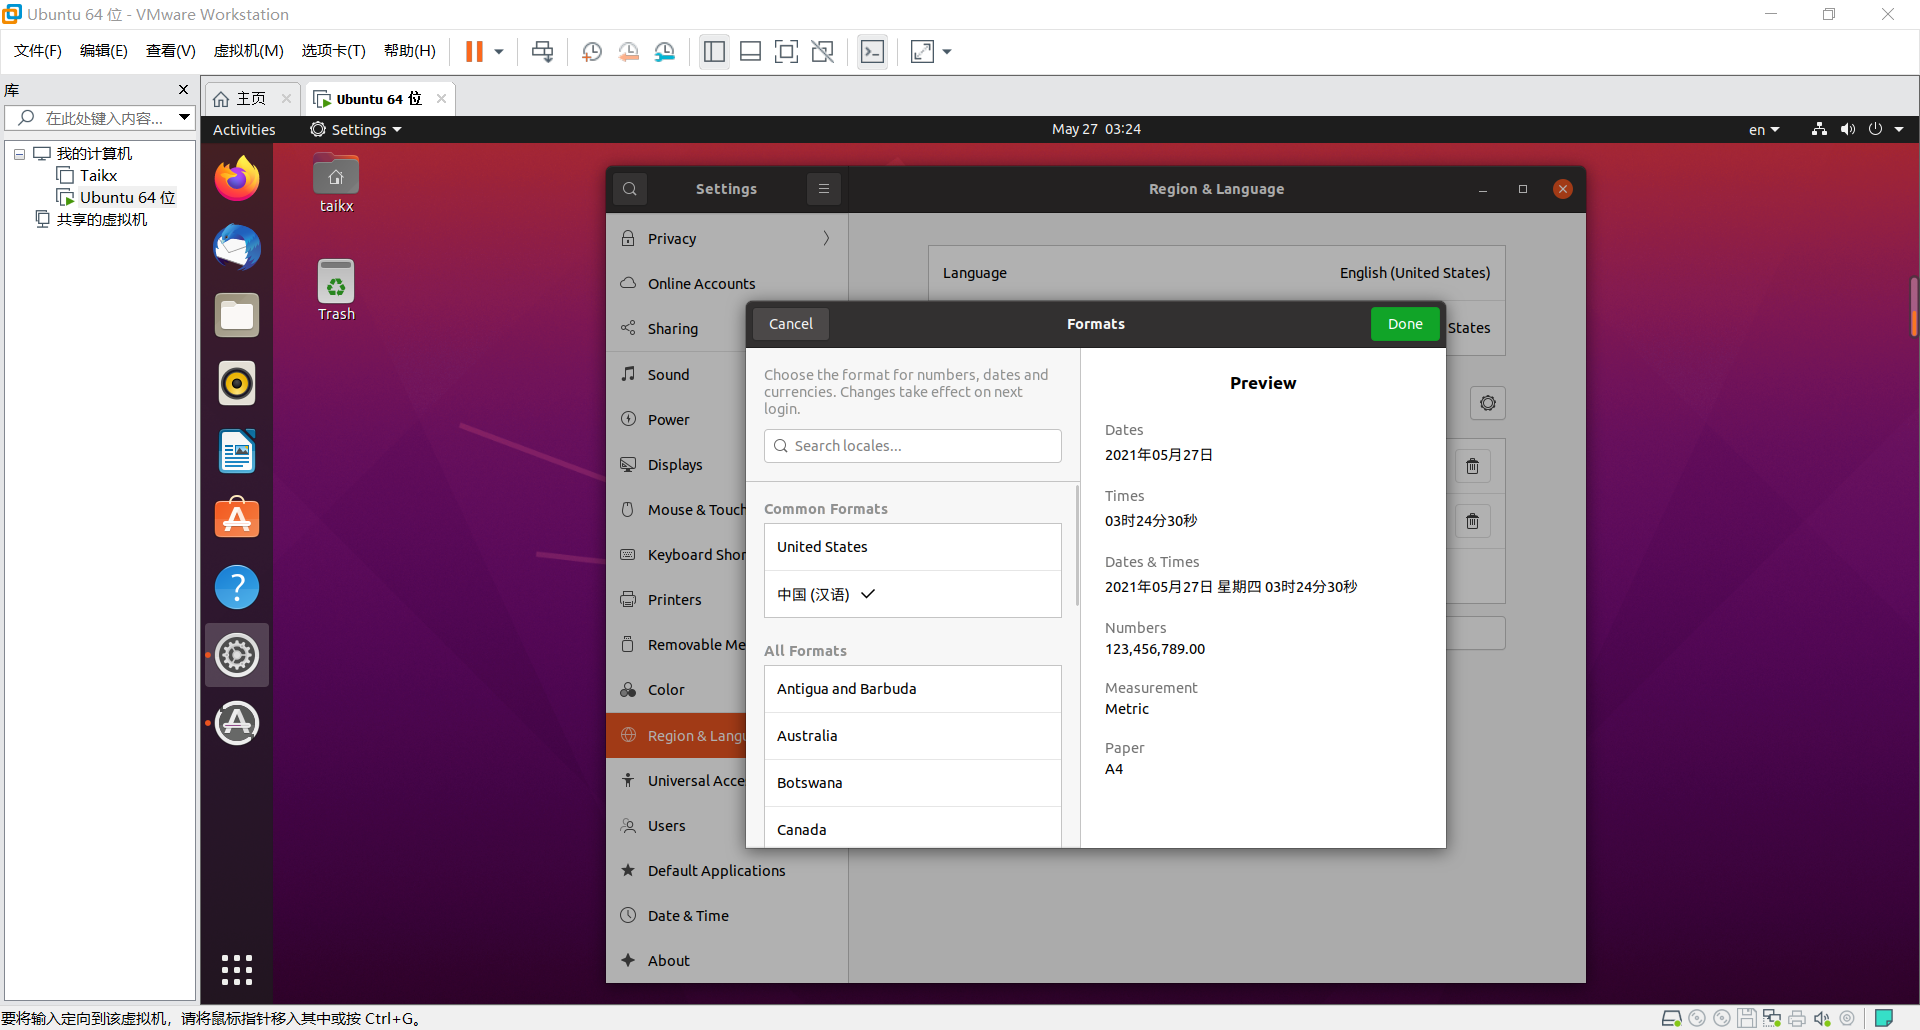Switch to the 主页 tab in VMware
The height and width of the screenshot is (1030, 1920).
pyautogui.click(x=248, y=98)
